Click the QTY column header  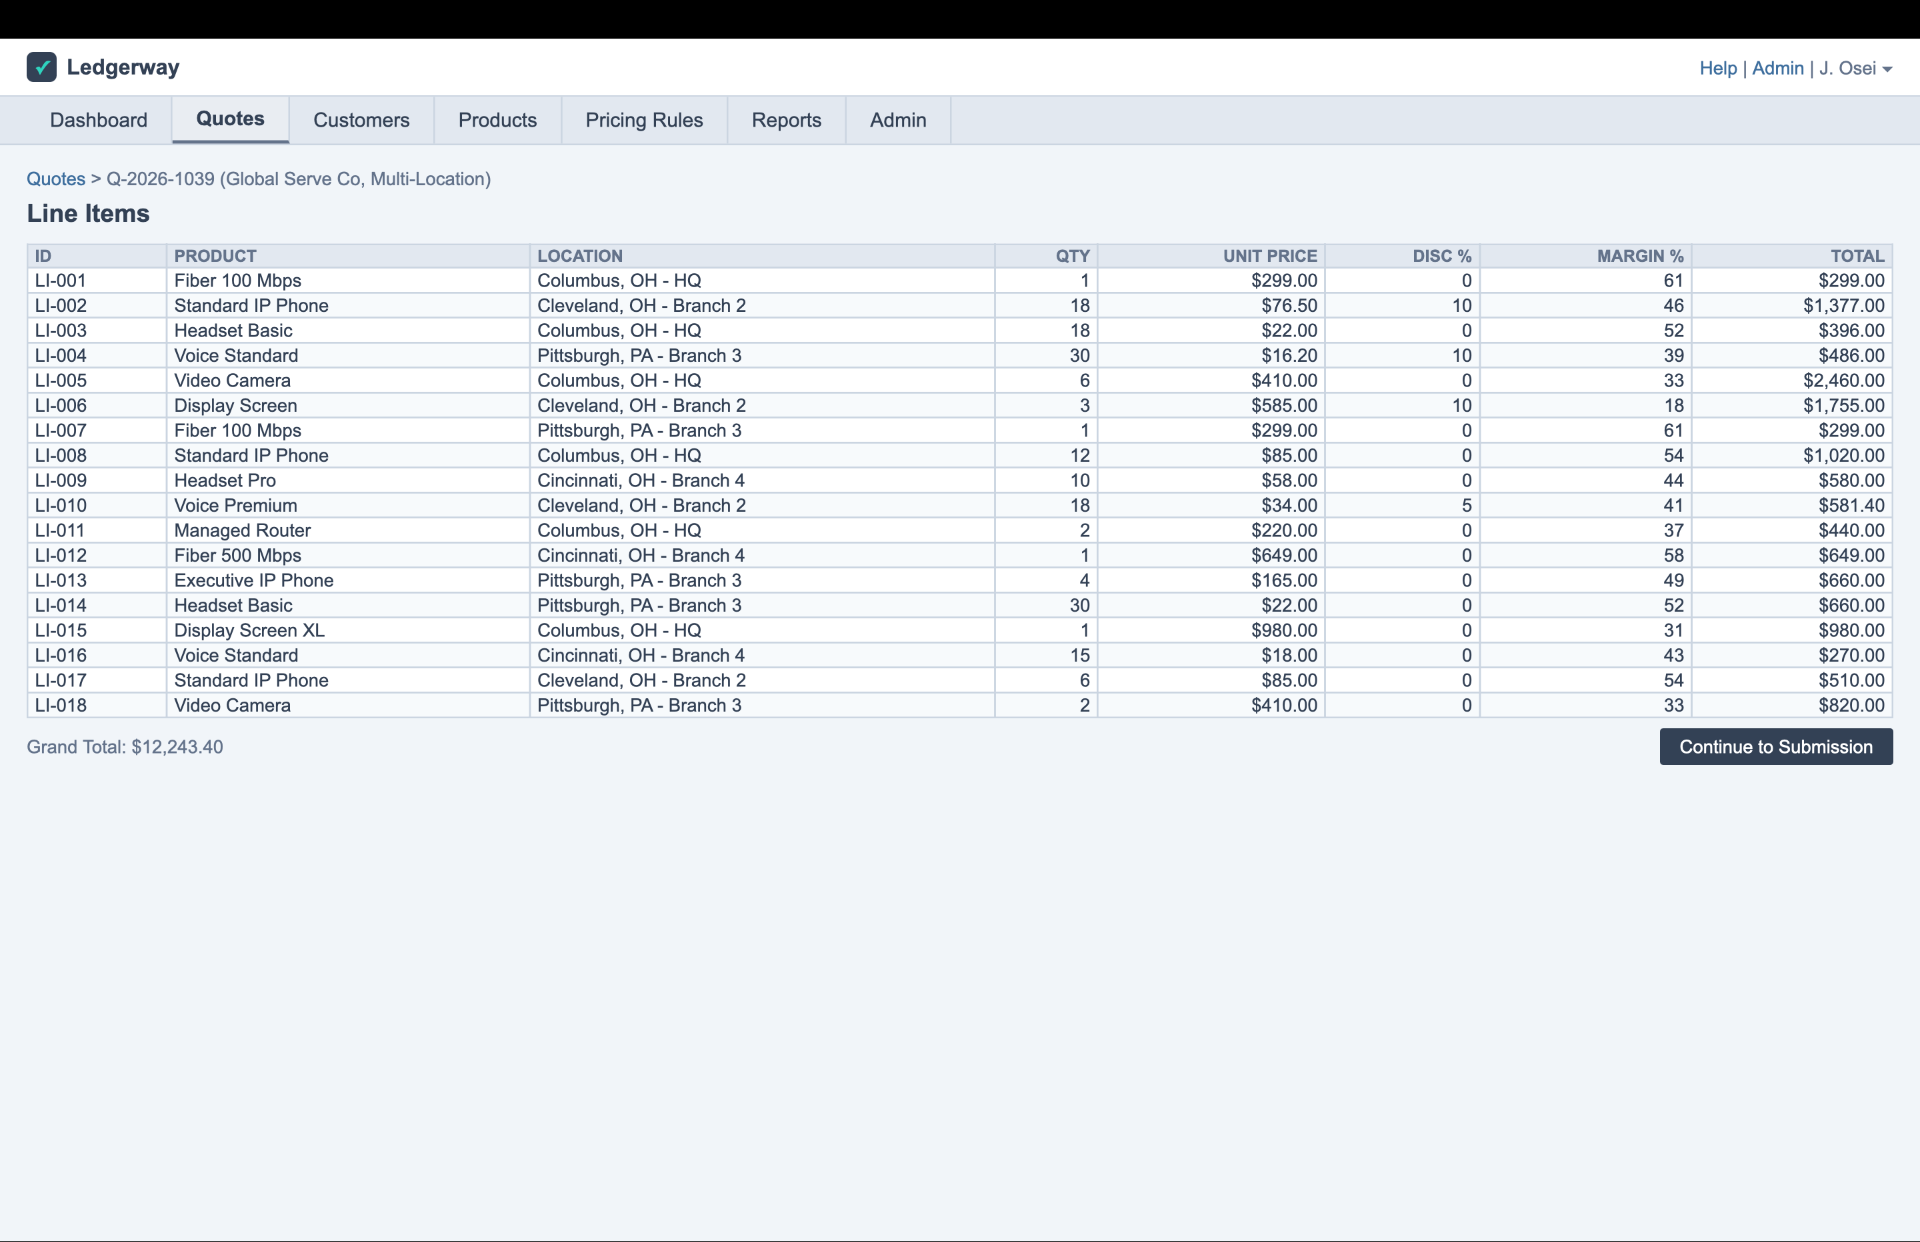(x=1046, y=256)
